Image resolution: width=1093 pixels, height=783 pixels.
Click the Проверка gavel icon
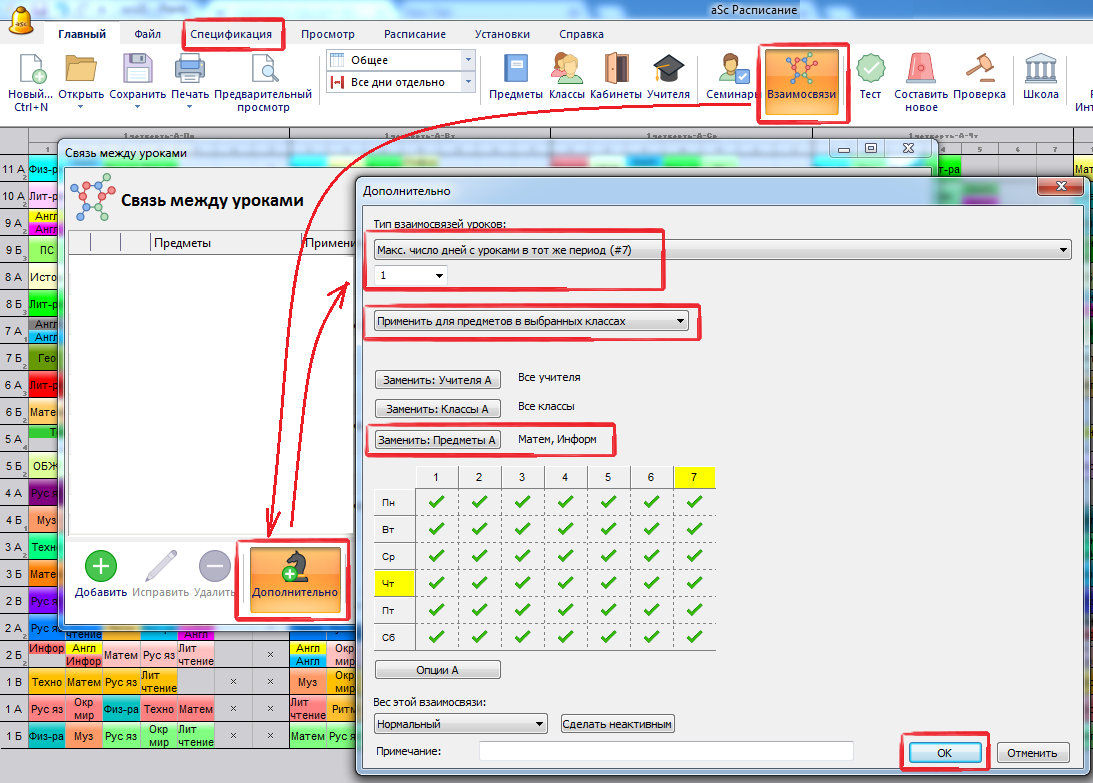click(978, 77)
